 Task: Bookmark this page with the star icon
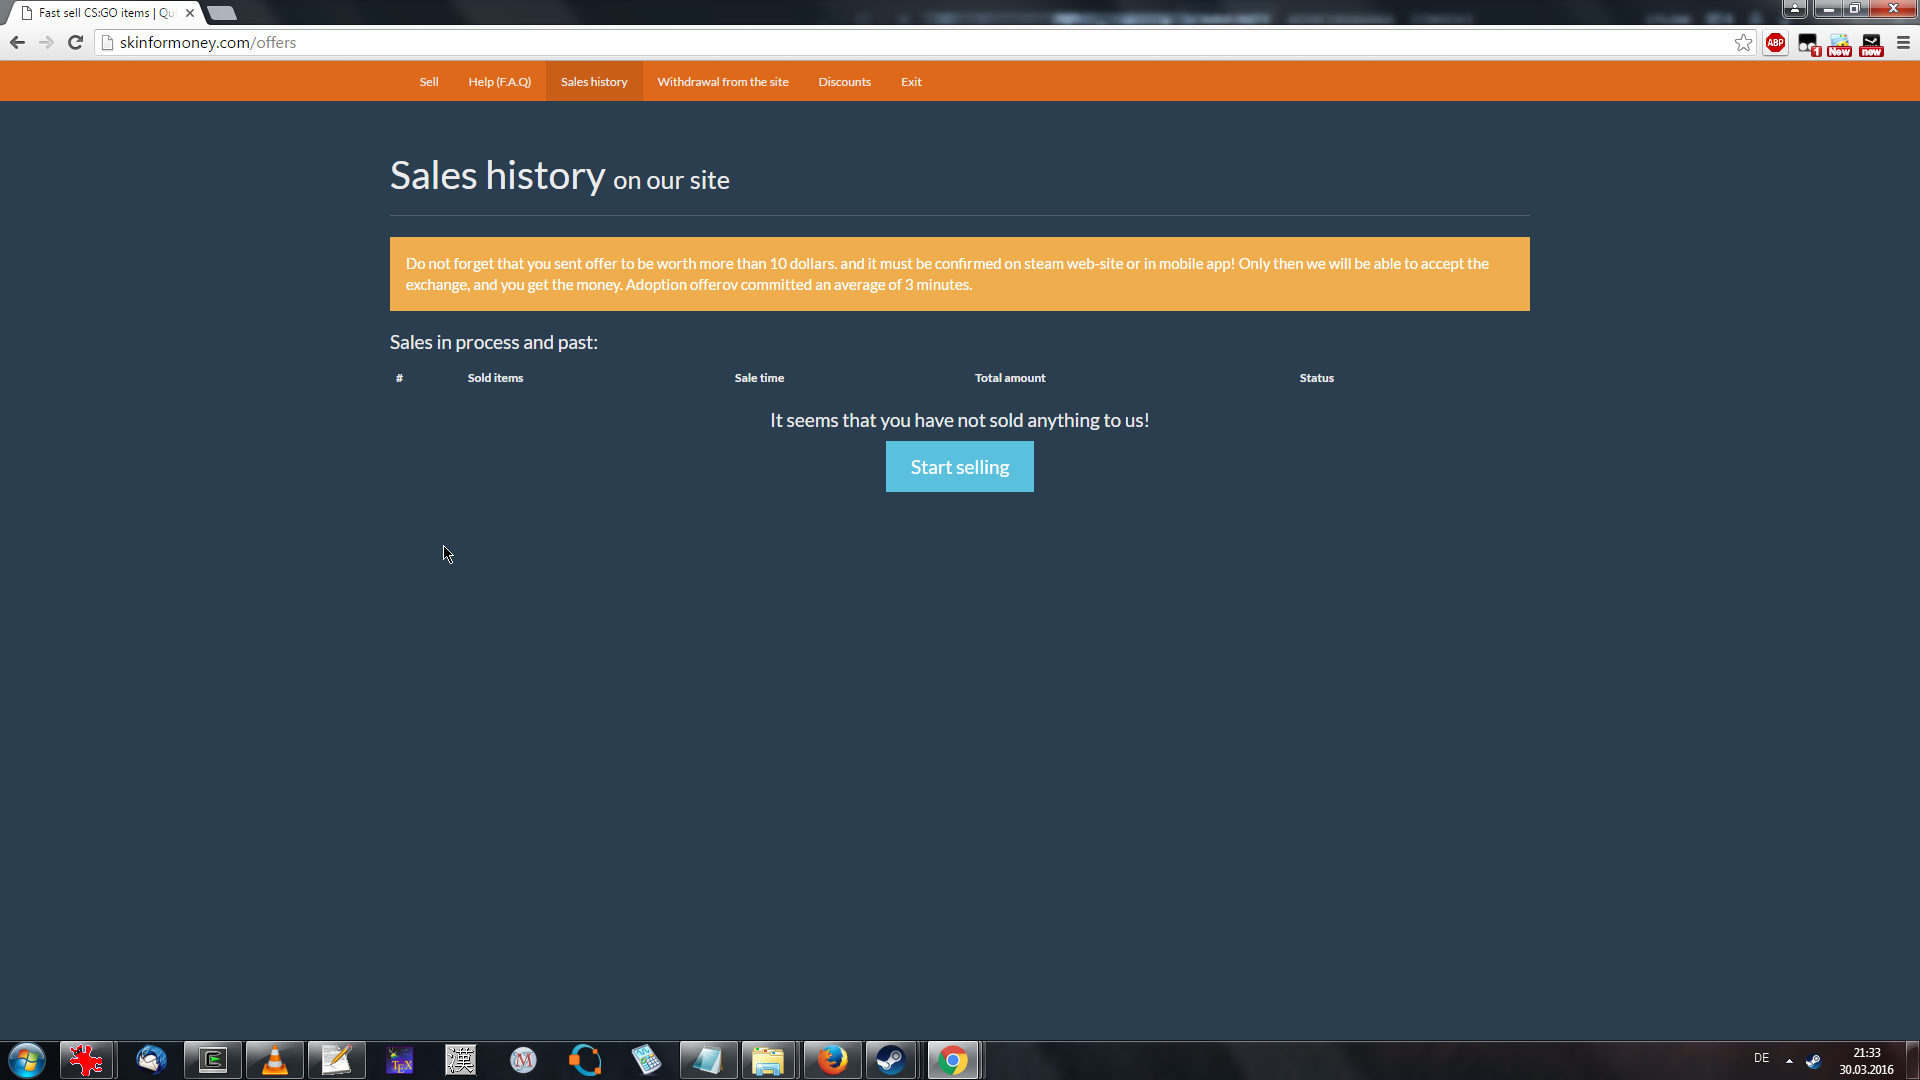1743,43
